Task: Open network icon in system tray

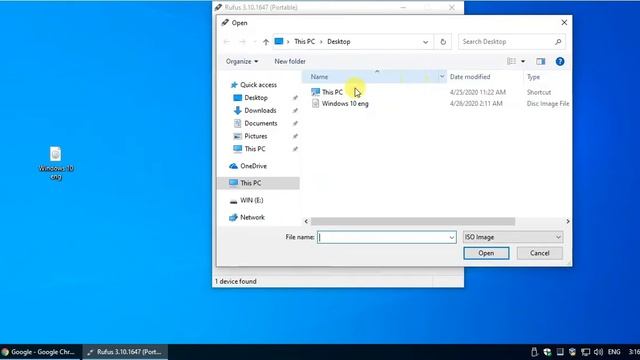Action: point(585,352)
